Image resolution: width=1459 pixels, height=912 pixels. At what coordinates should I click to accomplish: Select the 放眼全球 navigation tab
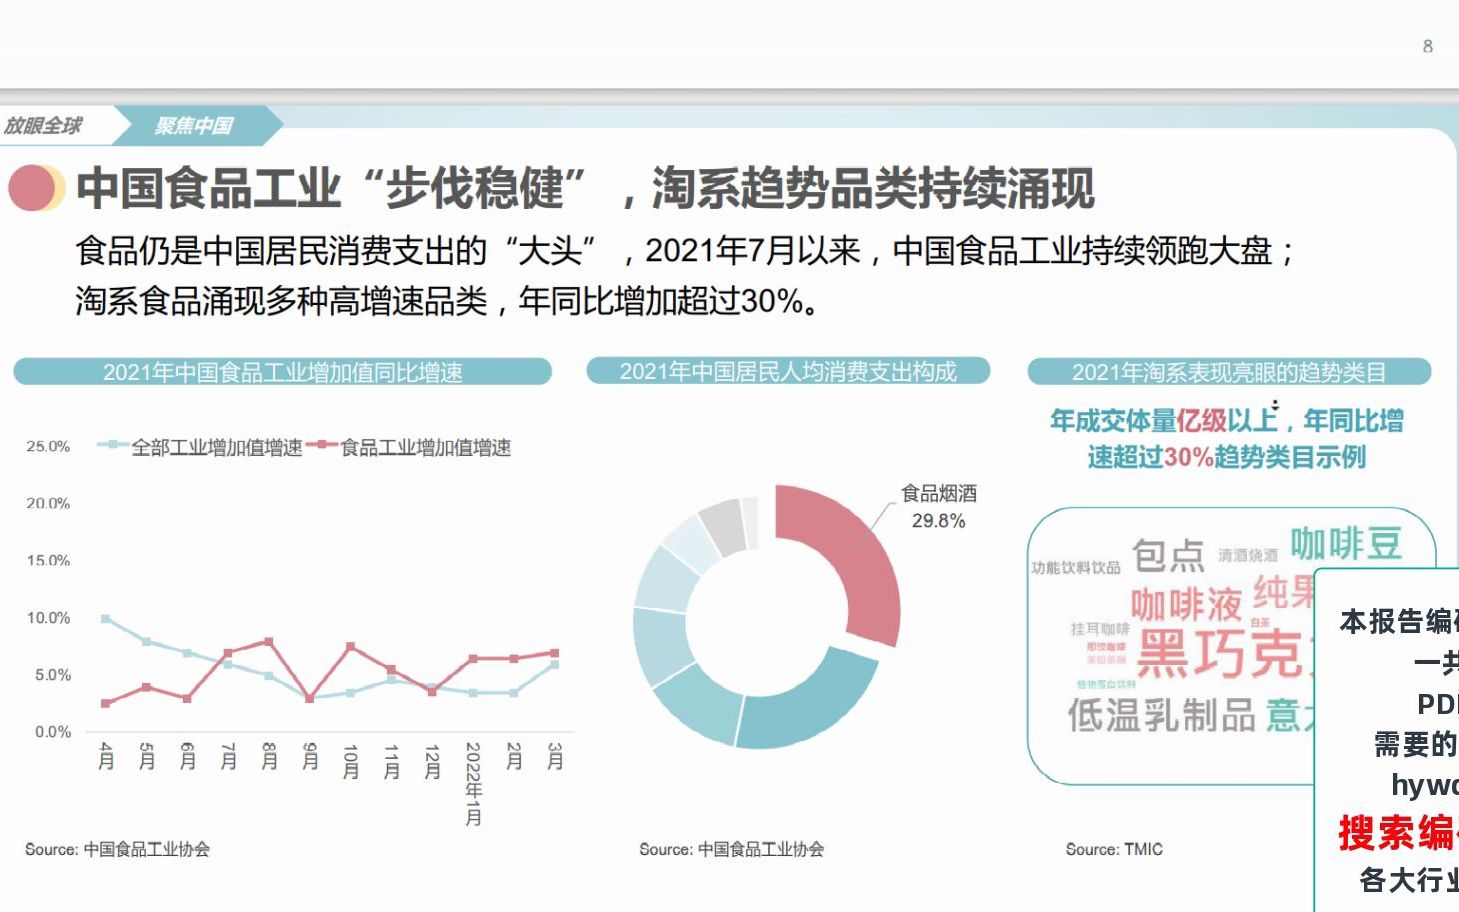(x=43, y=126)
